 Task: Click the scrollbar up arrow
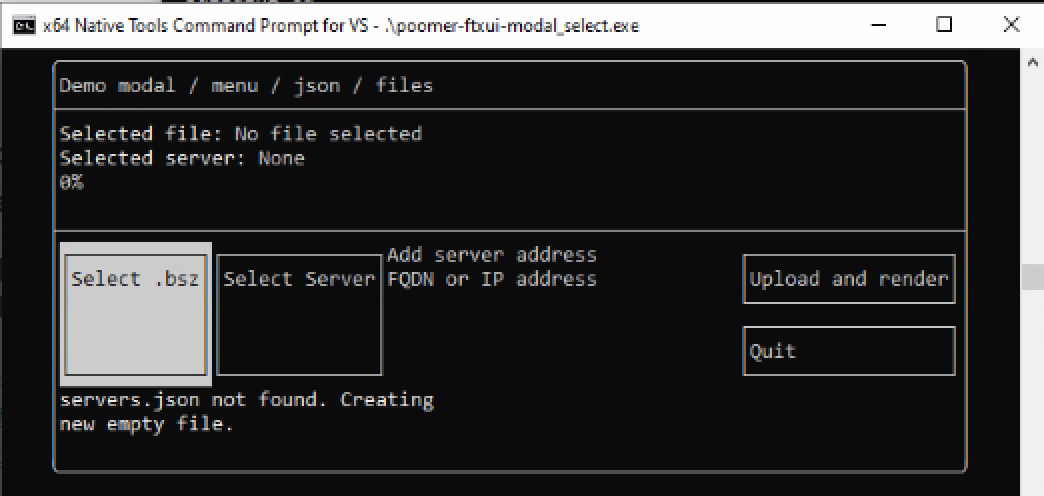tap(1033, 61)
